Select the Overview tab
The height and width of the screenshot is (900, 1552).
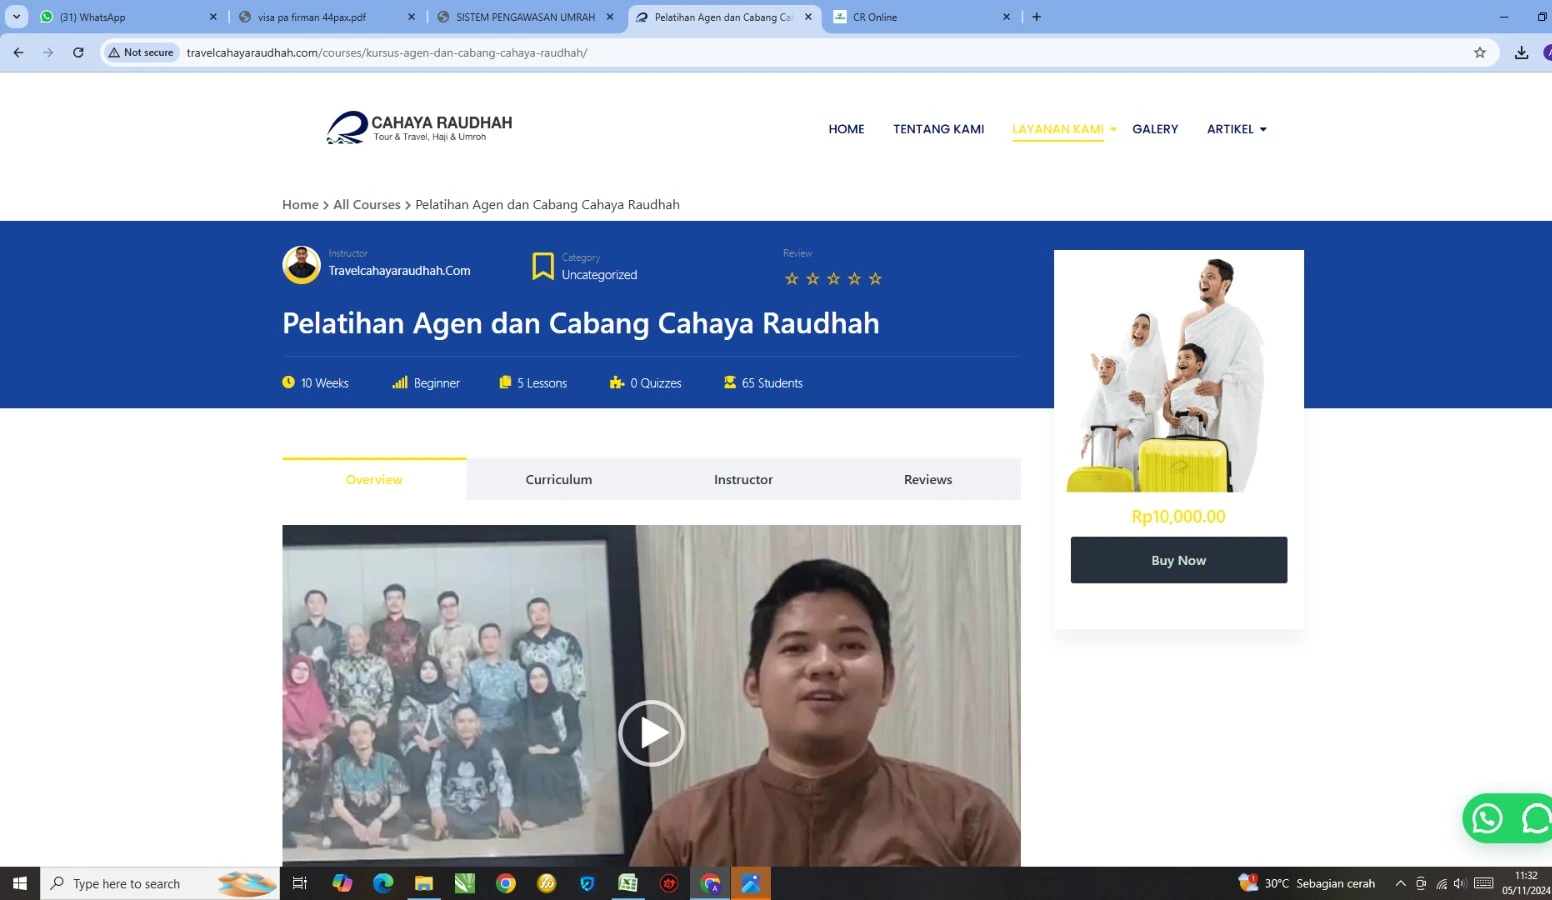[374, 479]
